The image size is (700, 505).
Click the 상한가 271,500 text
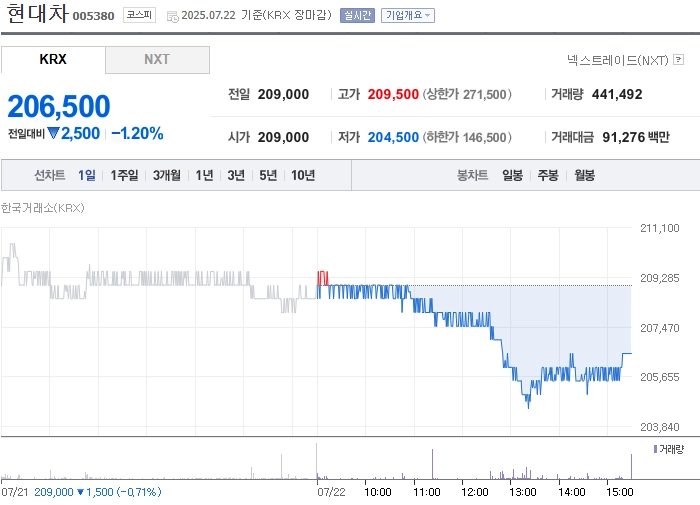click(x=467, y=94)
